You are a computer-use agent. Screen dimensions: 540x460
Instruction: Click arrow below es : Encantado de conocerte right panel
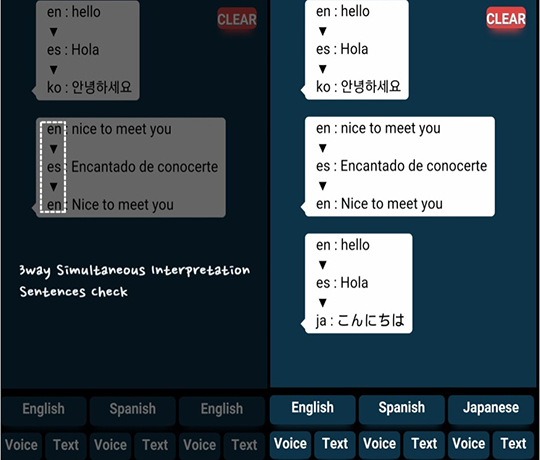tap(322, 186)
